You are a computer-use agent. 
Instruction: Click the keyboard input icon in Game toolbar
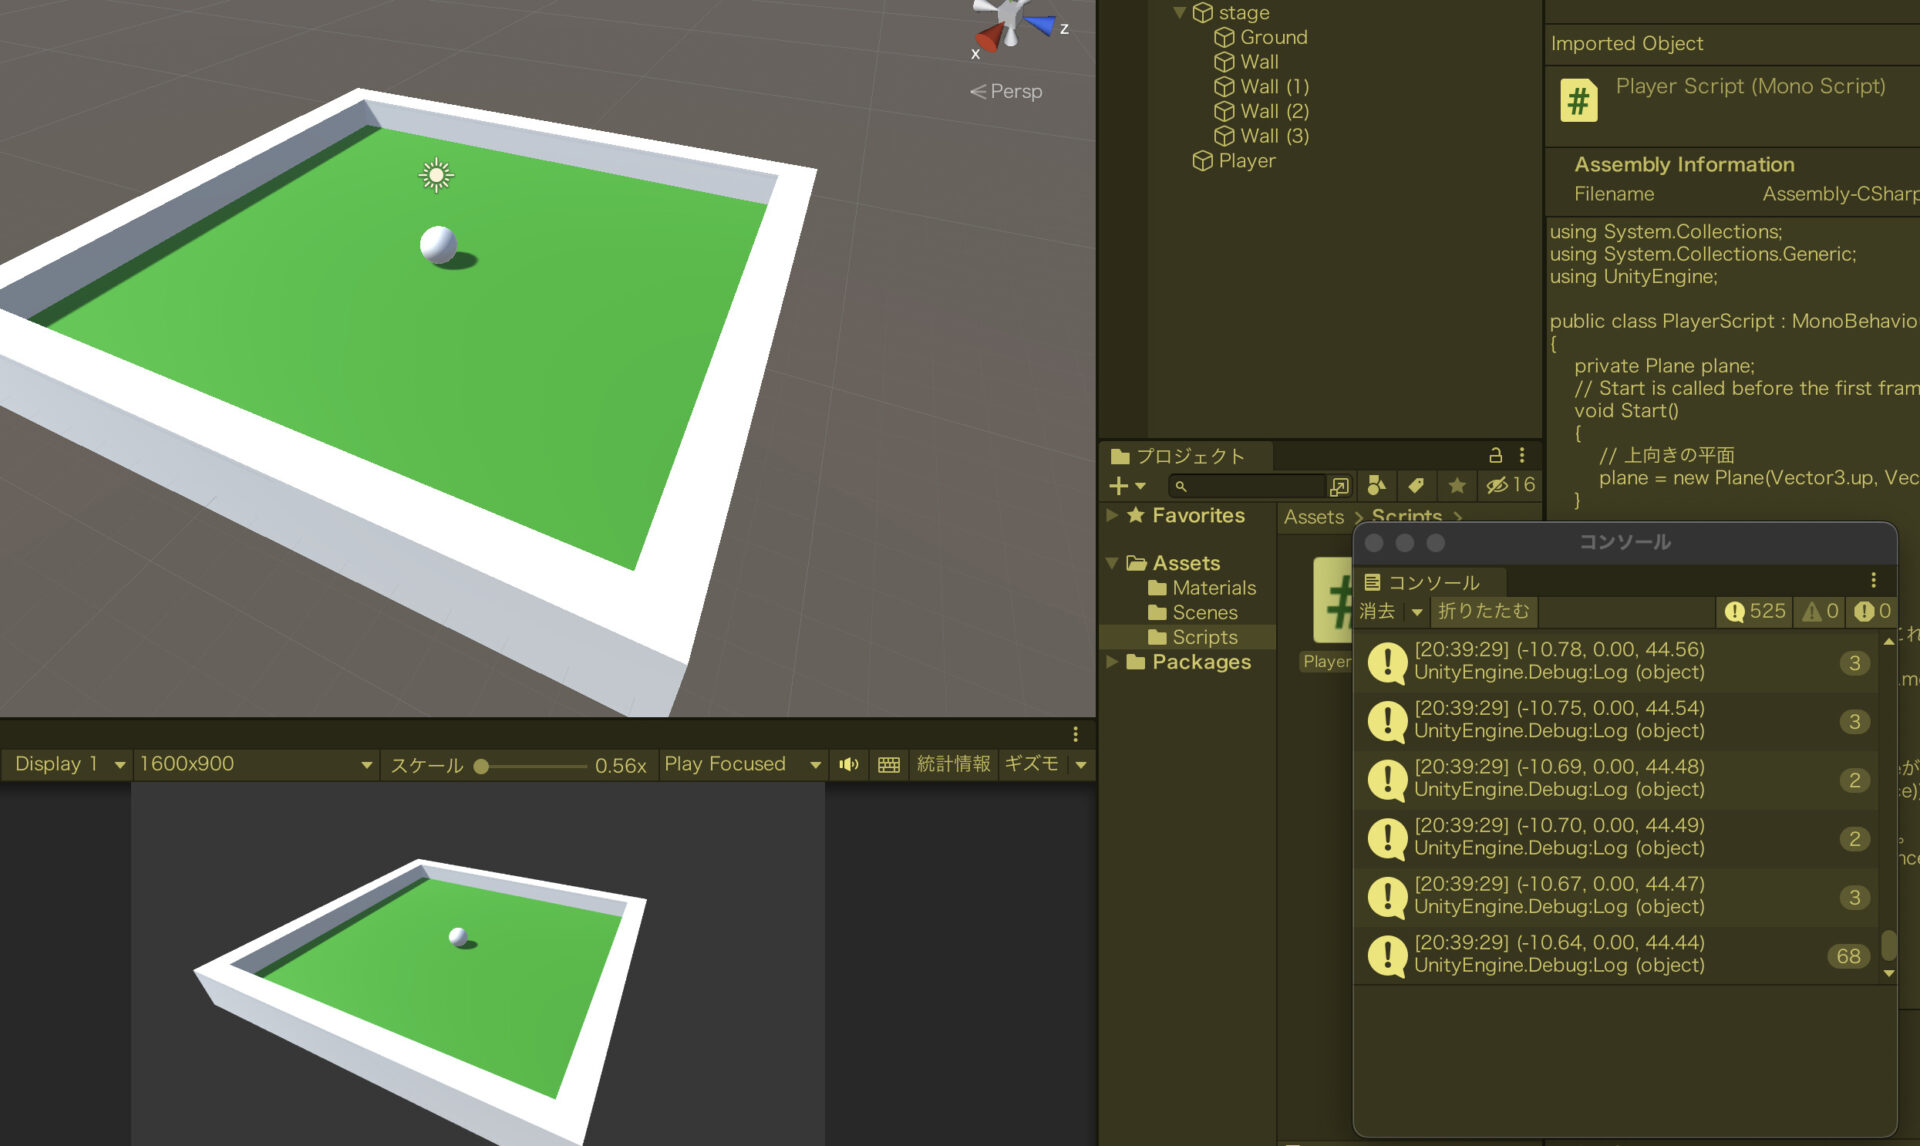[x=889, y=764]
